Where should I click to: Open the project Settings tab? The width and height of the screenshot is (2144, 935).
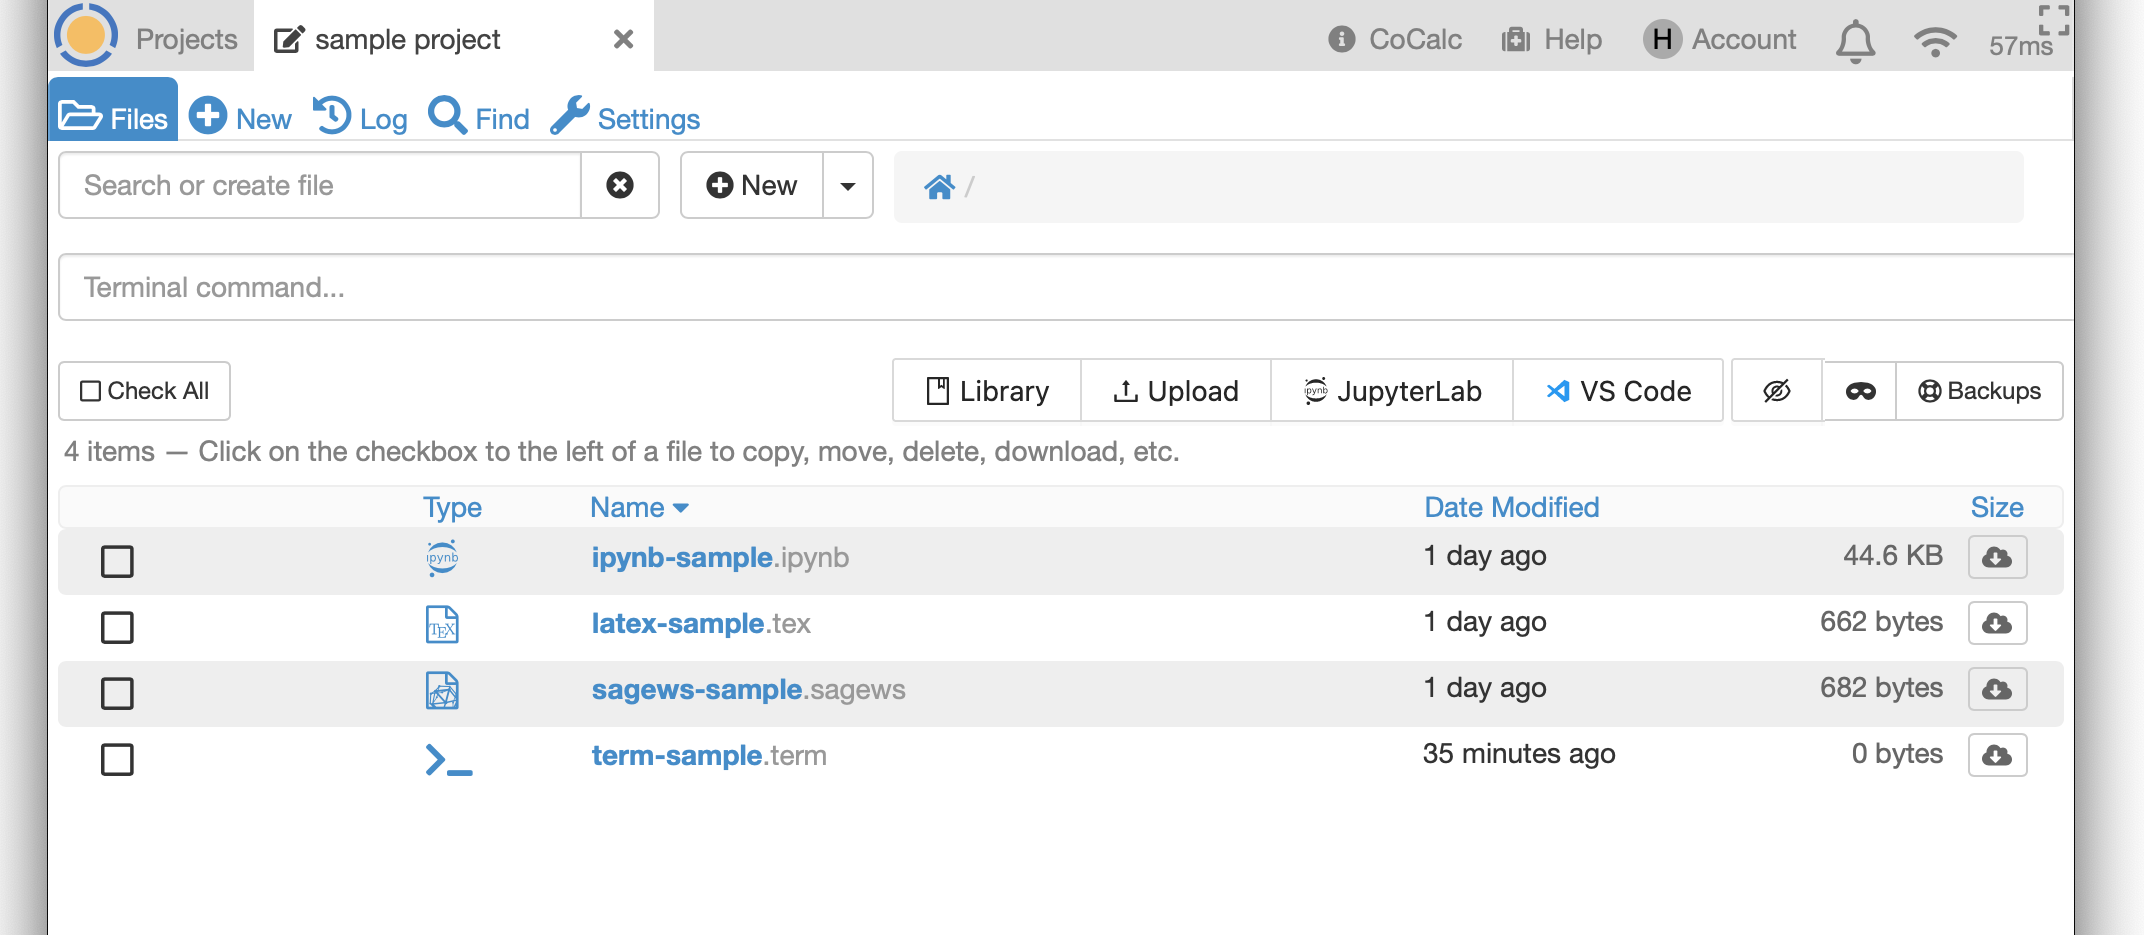click(626, 118)
